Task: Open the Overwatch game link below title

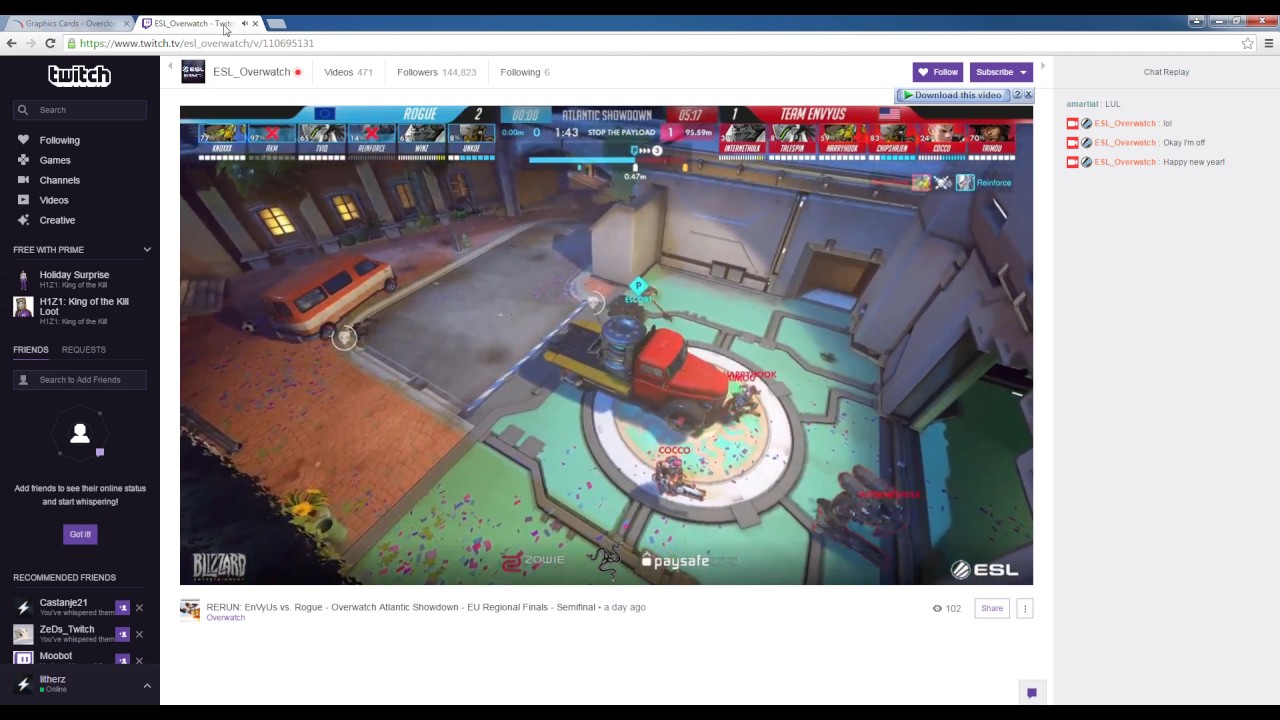Action: click(225, 618)
